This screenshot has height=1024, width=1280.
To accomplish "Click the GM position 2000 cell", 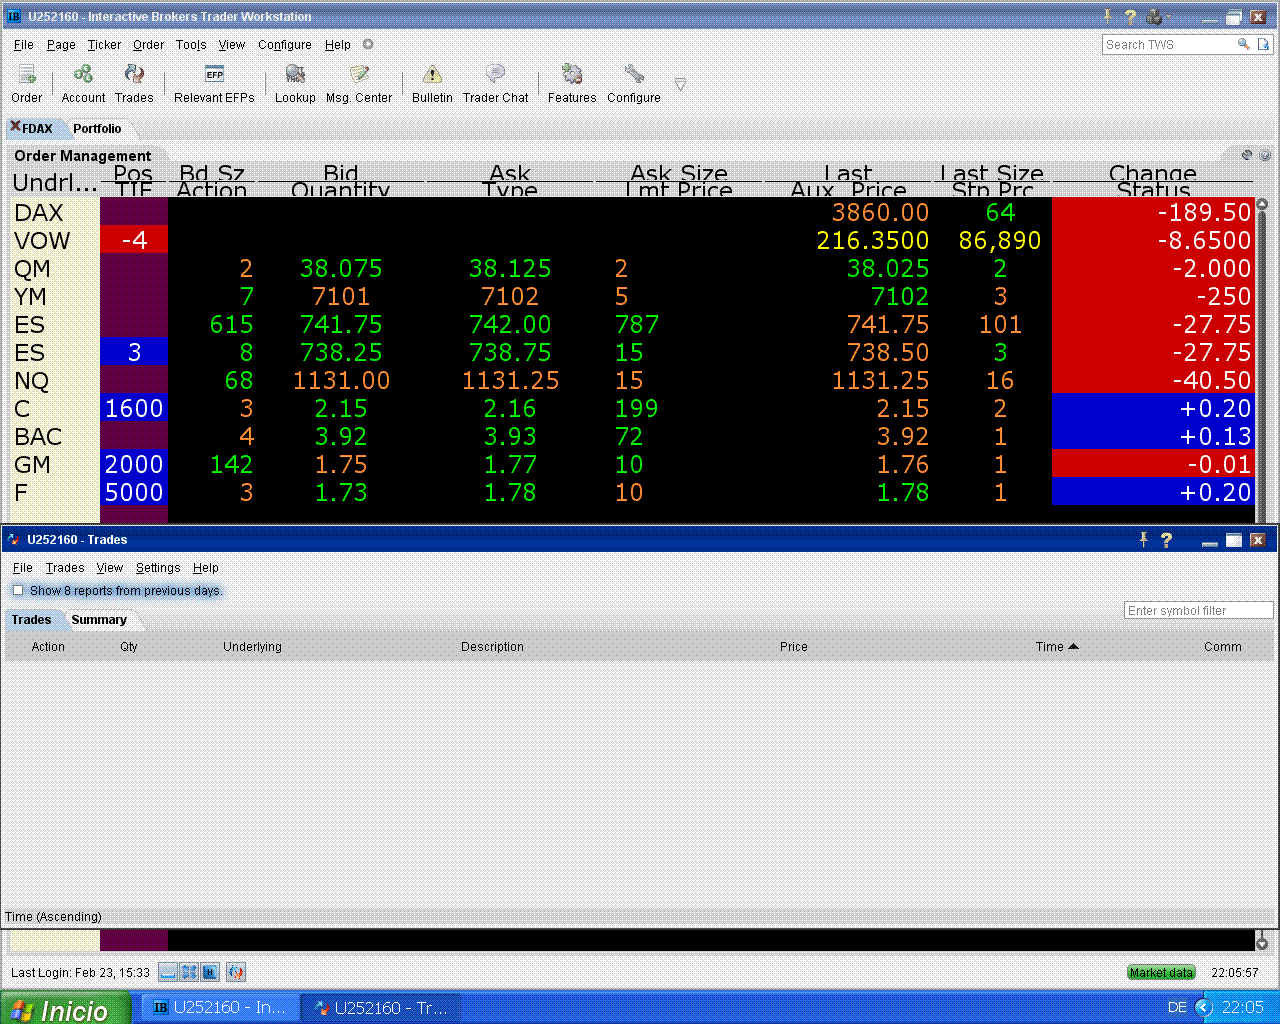I will point(134,464).
